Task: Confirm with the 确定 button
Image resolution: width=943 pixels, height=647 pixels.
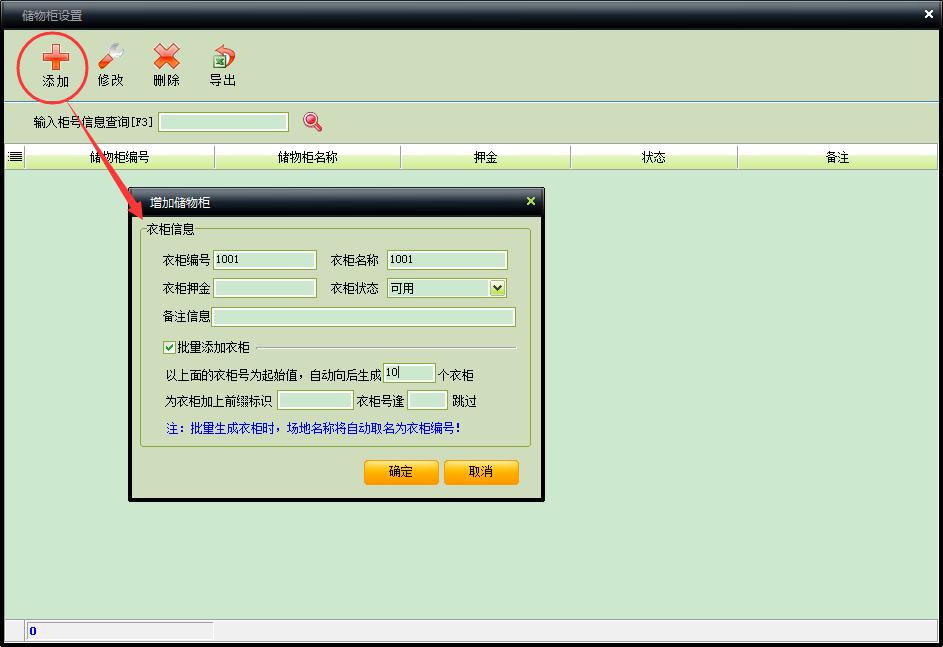Action: pyautogui.click(x=401, y=472)
